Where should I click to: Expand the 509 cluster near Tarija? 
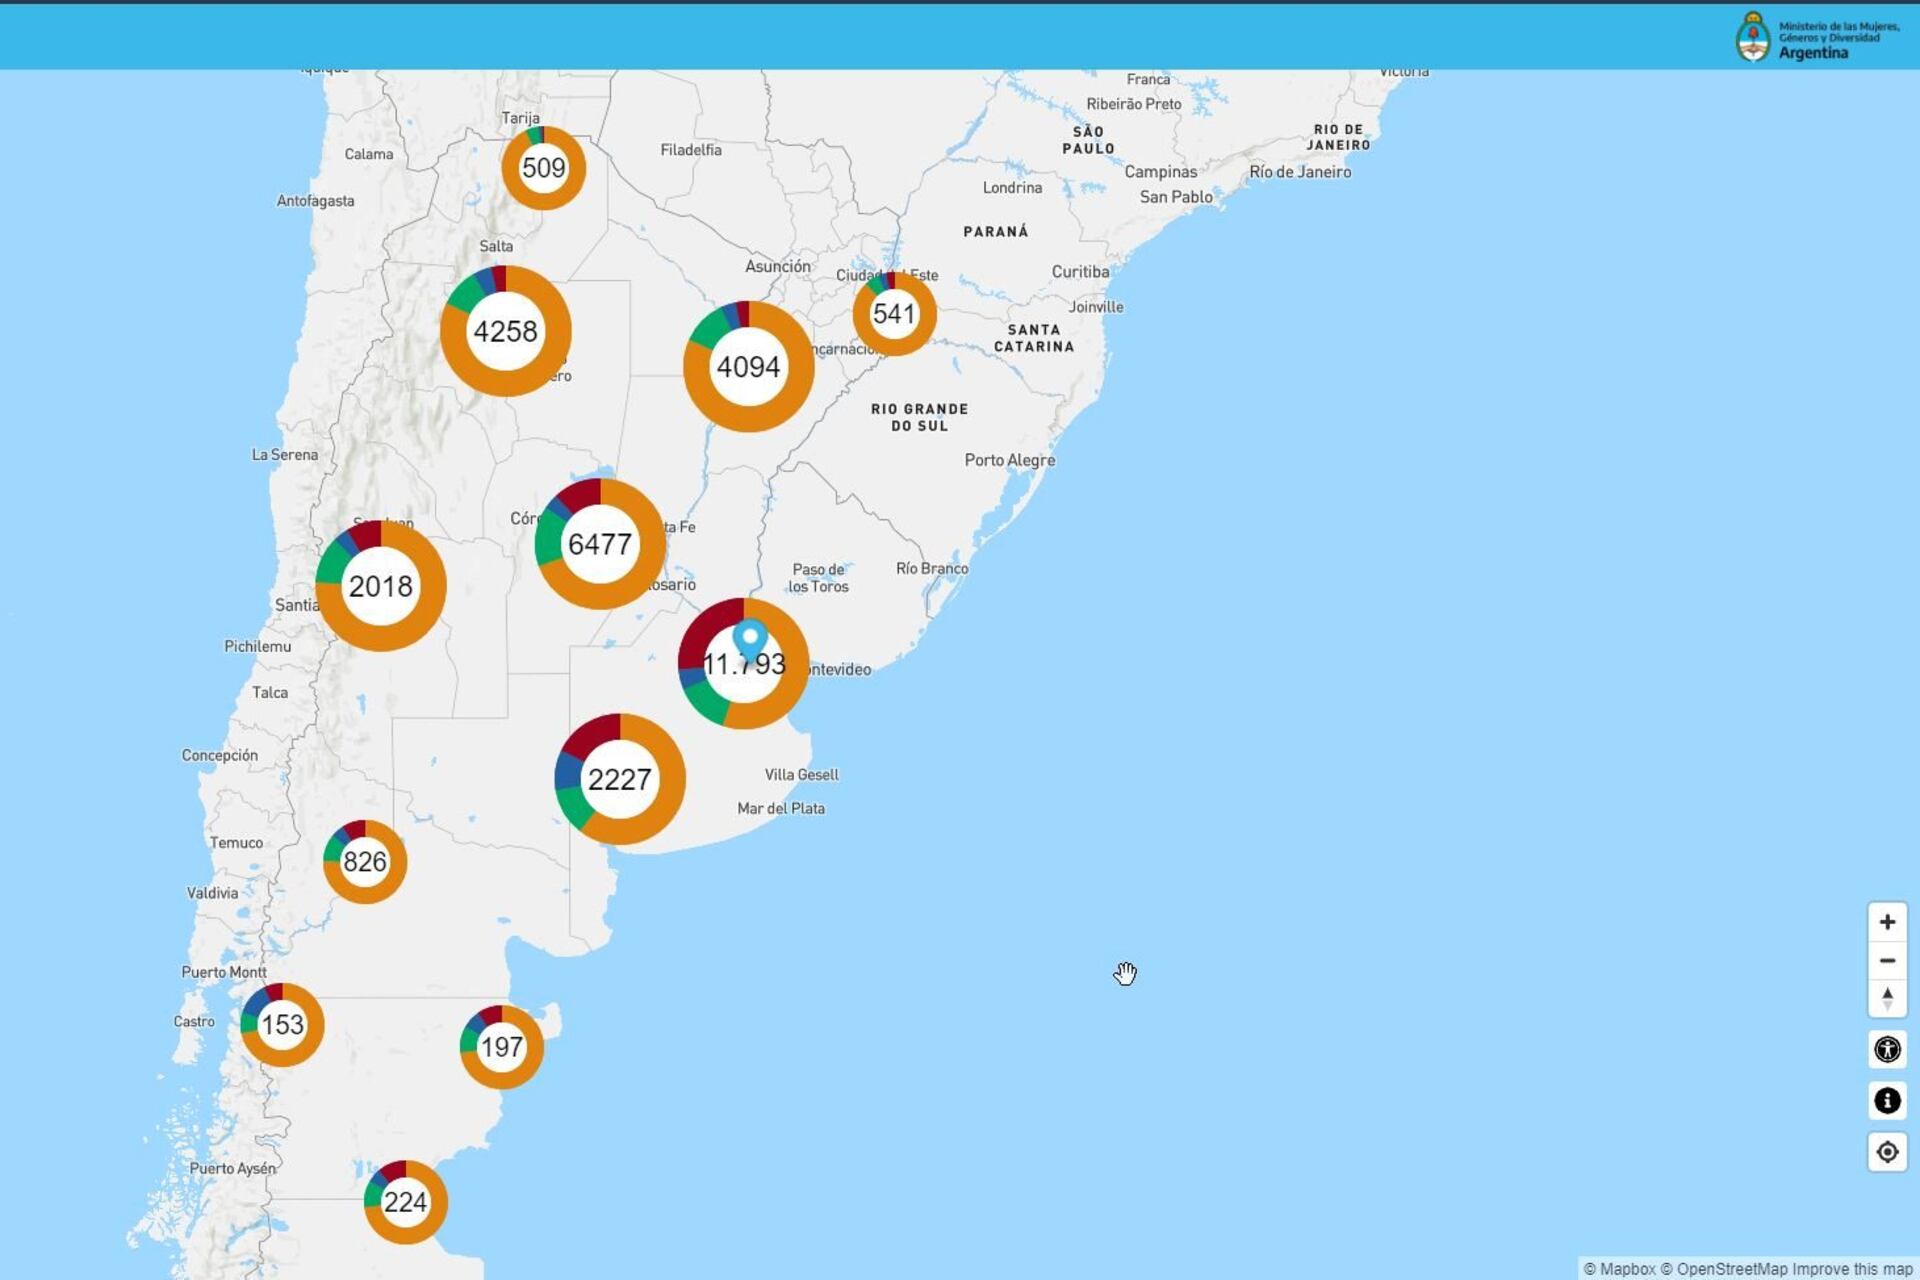(543, 168)
